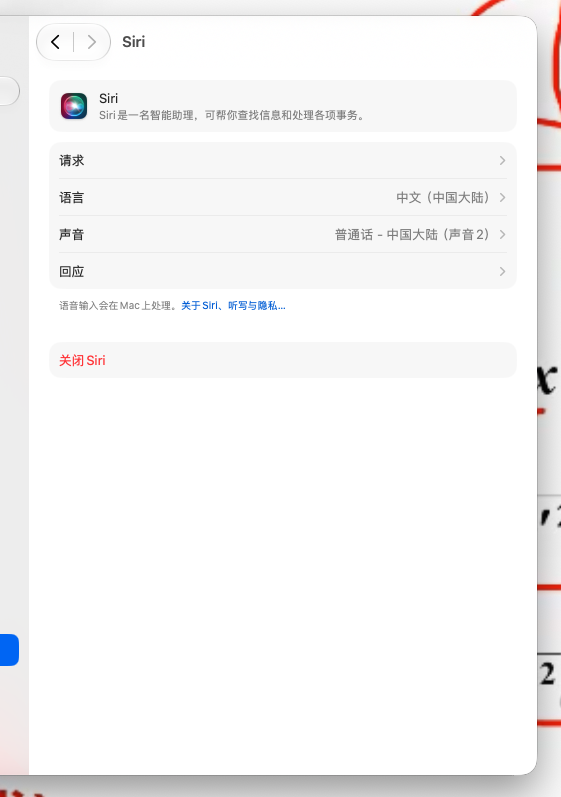Expand the 请求 row chevron
This screenshot has width=561, height=797.
tap(502, 161)
